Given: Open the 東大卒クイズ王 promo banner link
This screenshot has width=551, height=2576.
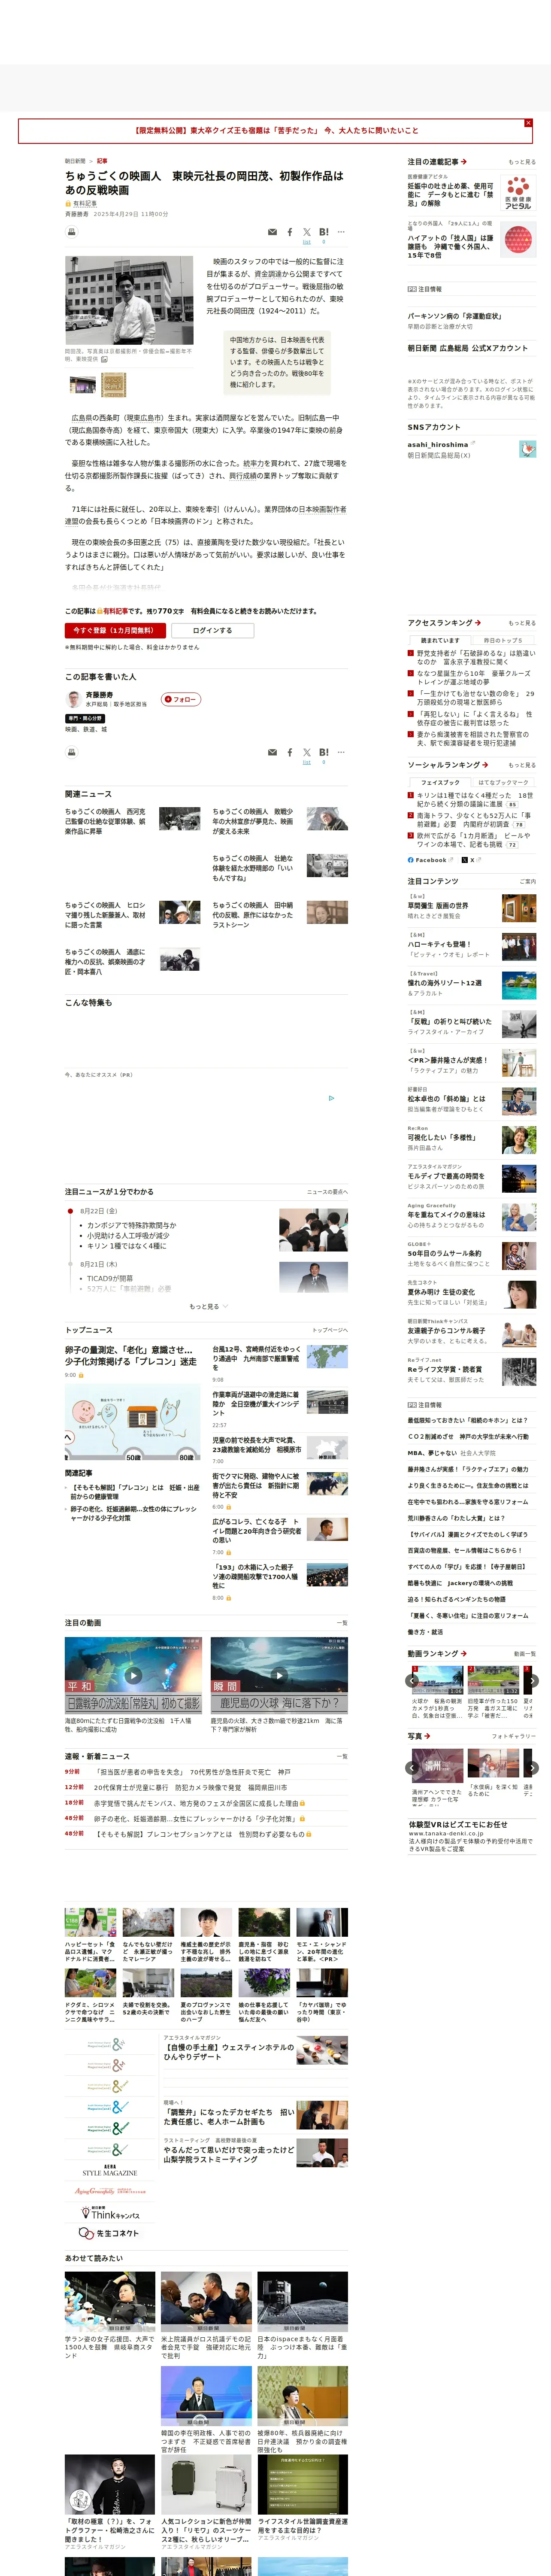Looking at the screenshot, I should [x=276, y=131].
